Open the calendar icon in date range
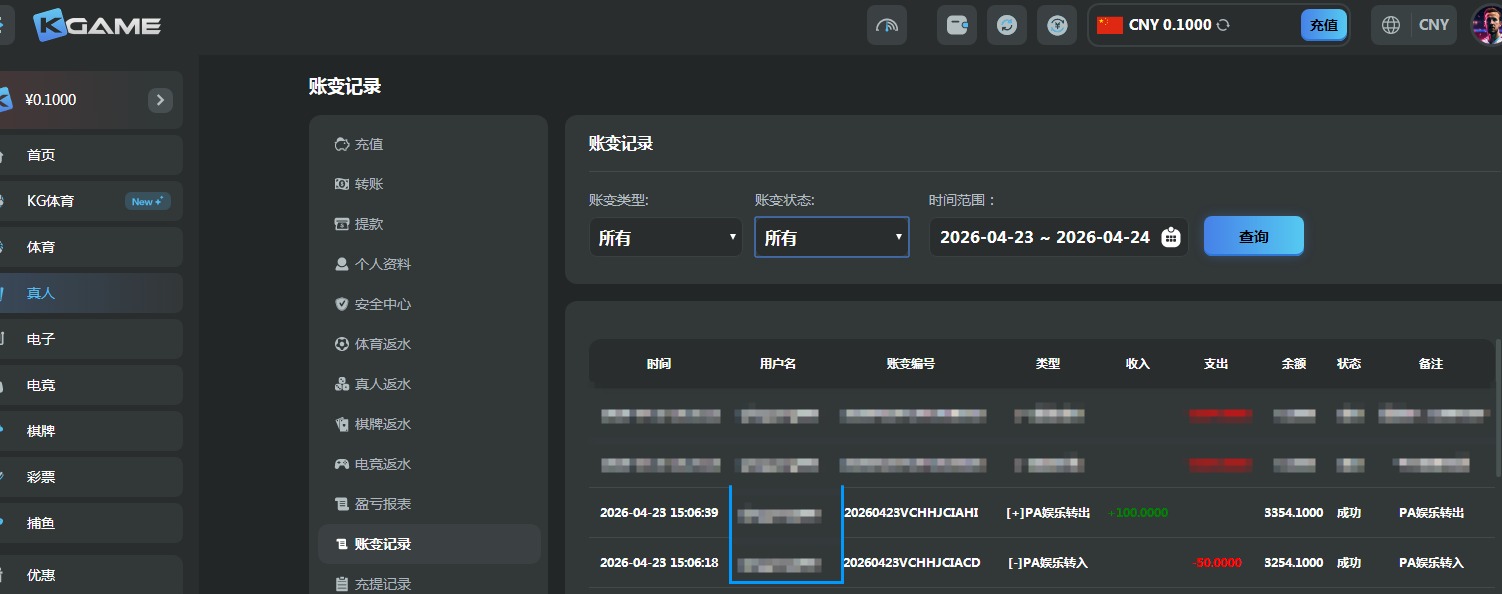Viewport: 1502px width, 594px height. (1171, 238)
